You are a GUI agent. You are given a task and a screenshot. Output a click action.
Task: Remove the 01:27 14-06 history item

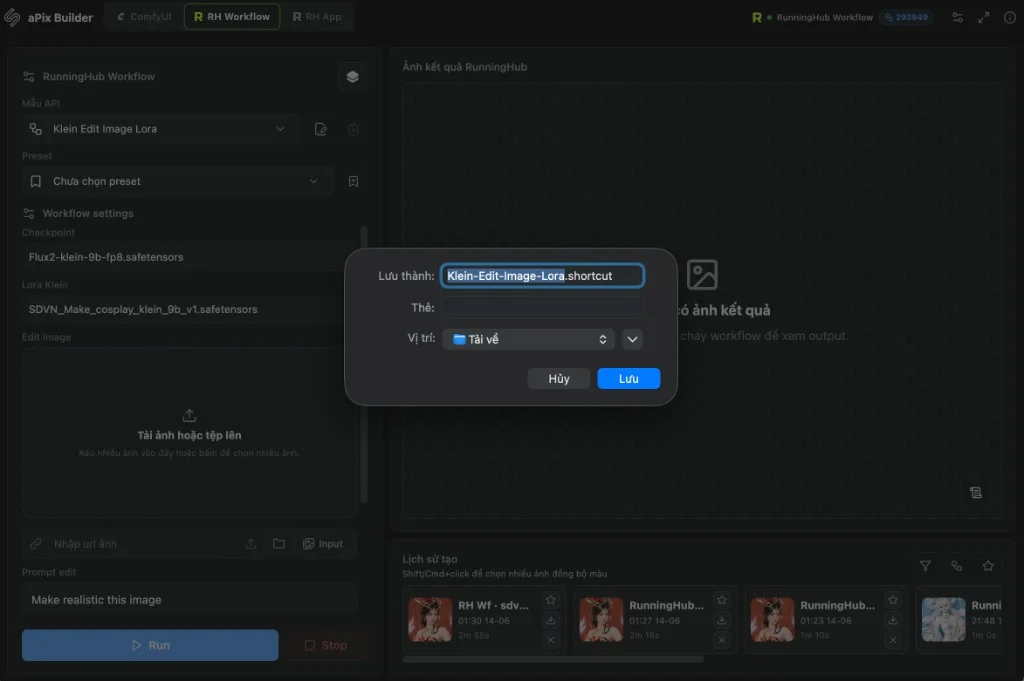click(x=722, y=640)
